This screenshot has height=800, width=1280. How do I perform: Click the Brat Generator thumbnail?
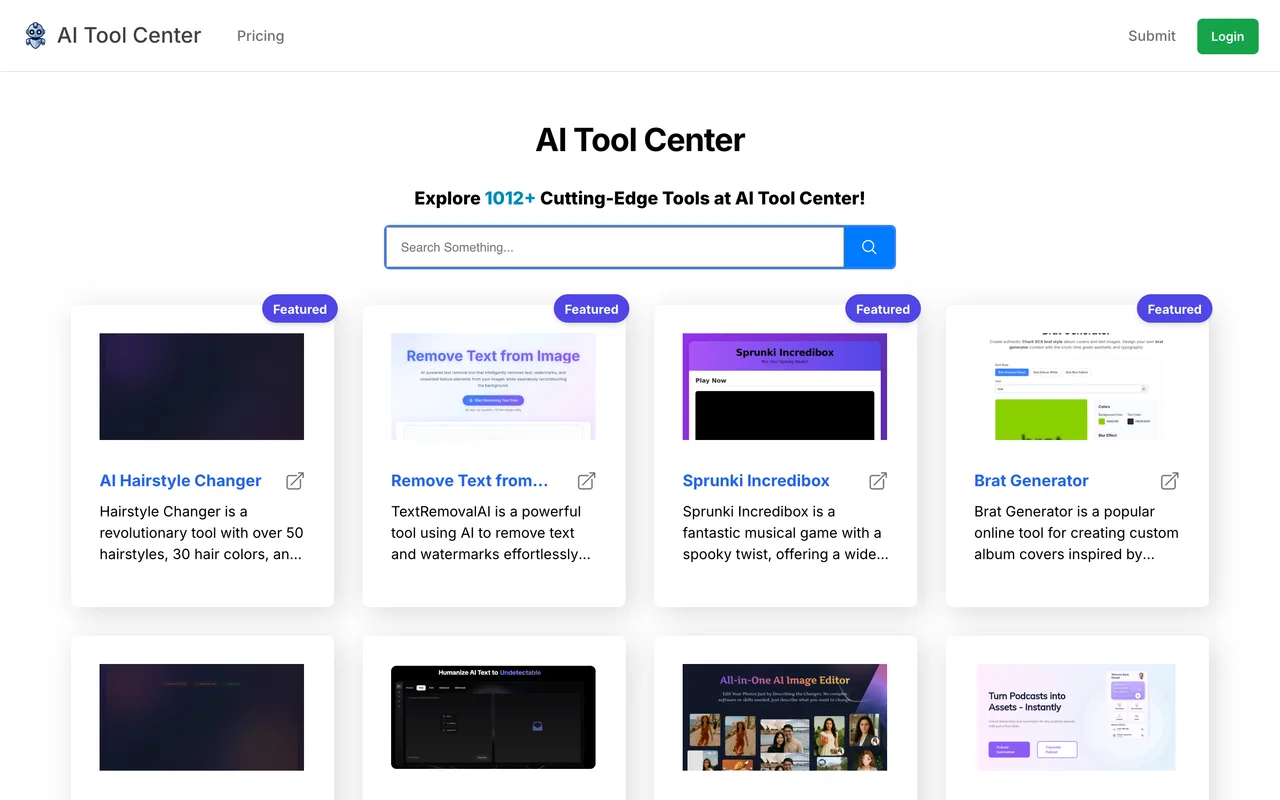(1077, 387)
